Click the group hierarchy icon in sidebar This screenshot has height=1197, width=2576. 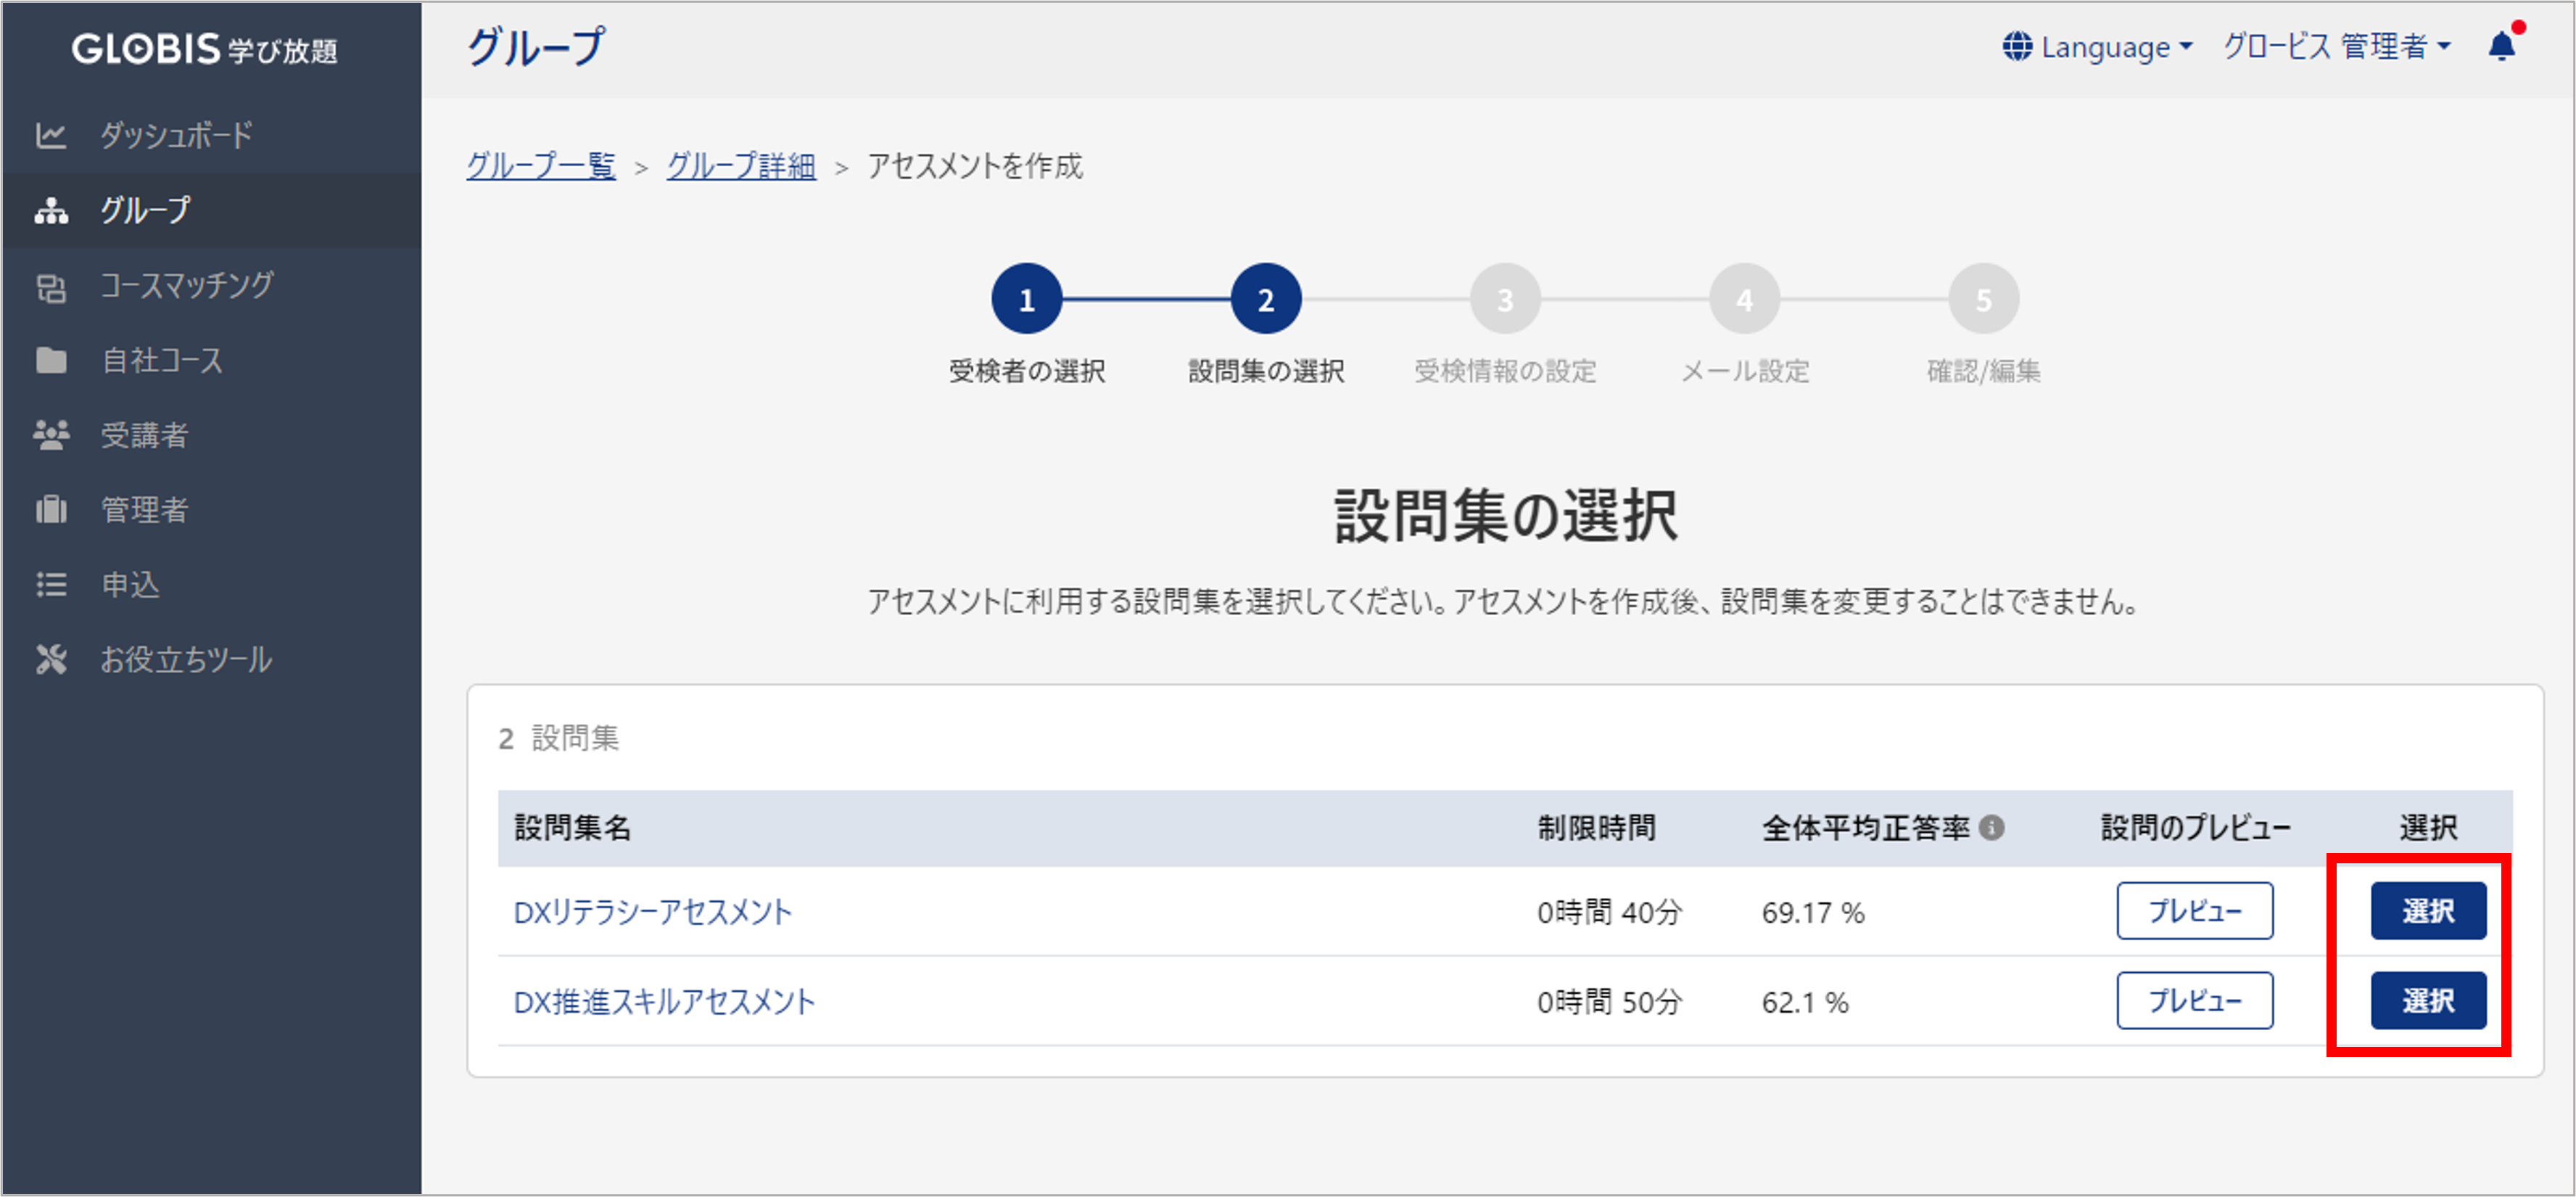pos(51,210)
